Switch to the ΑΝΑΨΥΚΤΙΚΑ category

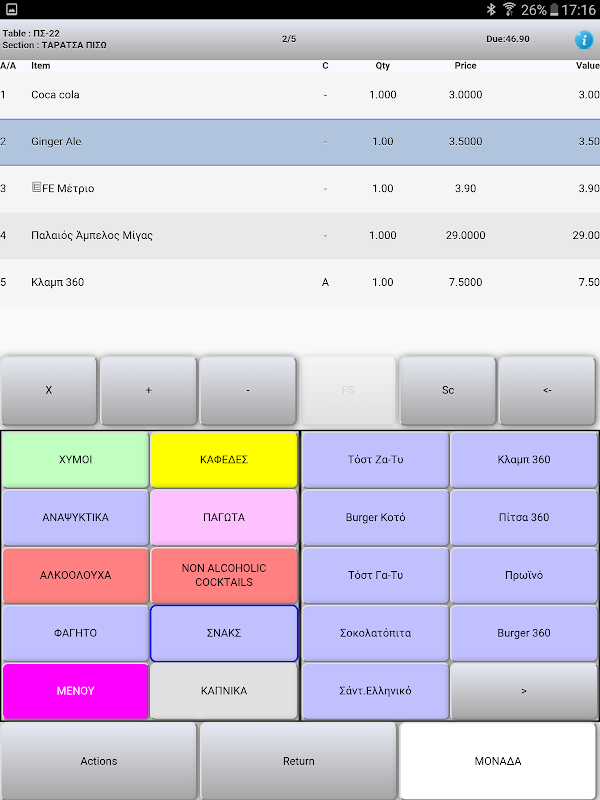(x=76, y=517)
